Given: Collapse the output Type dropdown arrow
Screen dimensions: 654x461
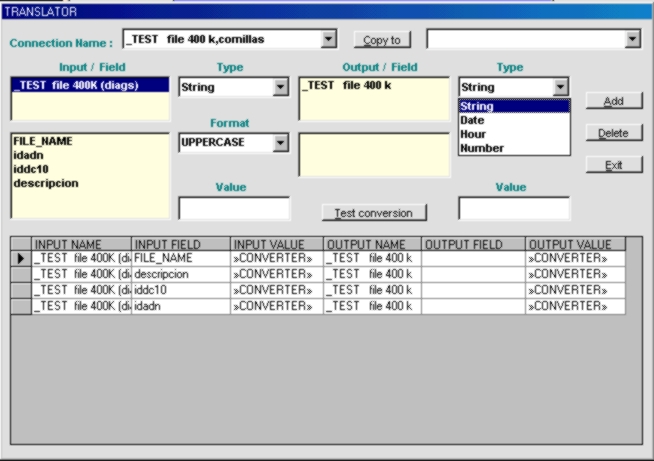Looking at the screenshot, I should [x=561, y=88].
